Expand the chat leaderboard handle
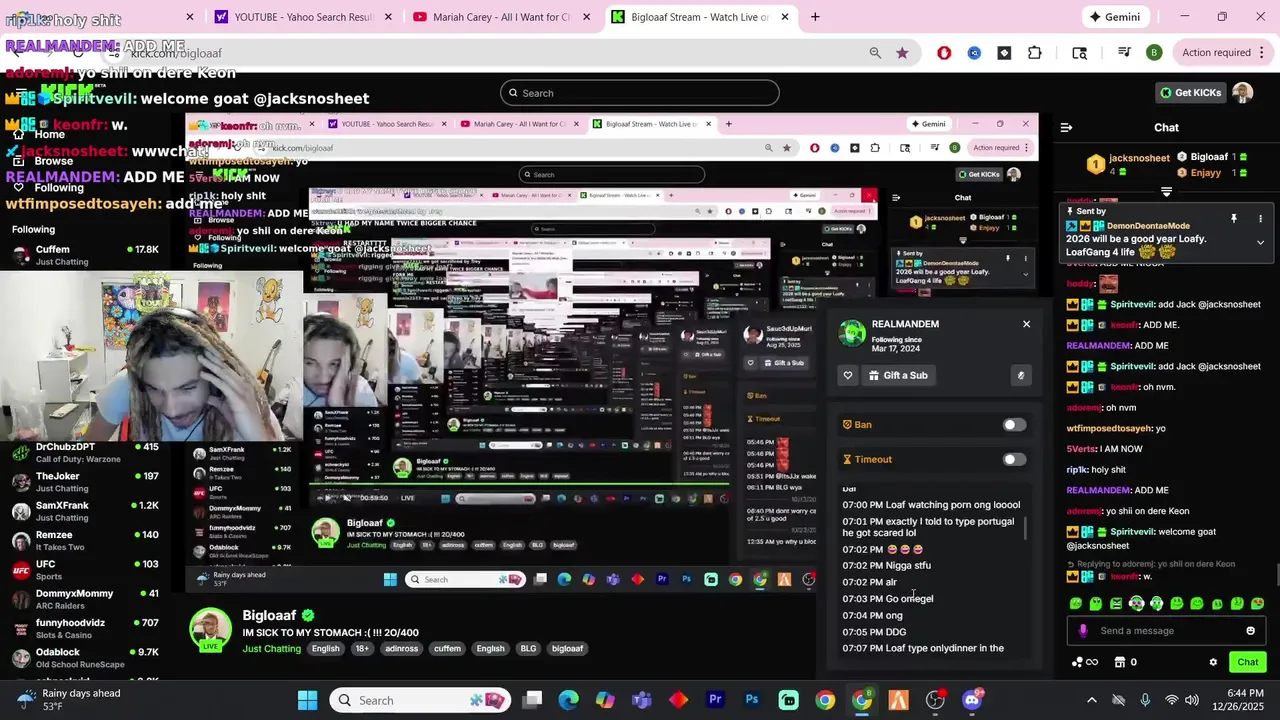The image size is (1280, 720). point(1166,191)
